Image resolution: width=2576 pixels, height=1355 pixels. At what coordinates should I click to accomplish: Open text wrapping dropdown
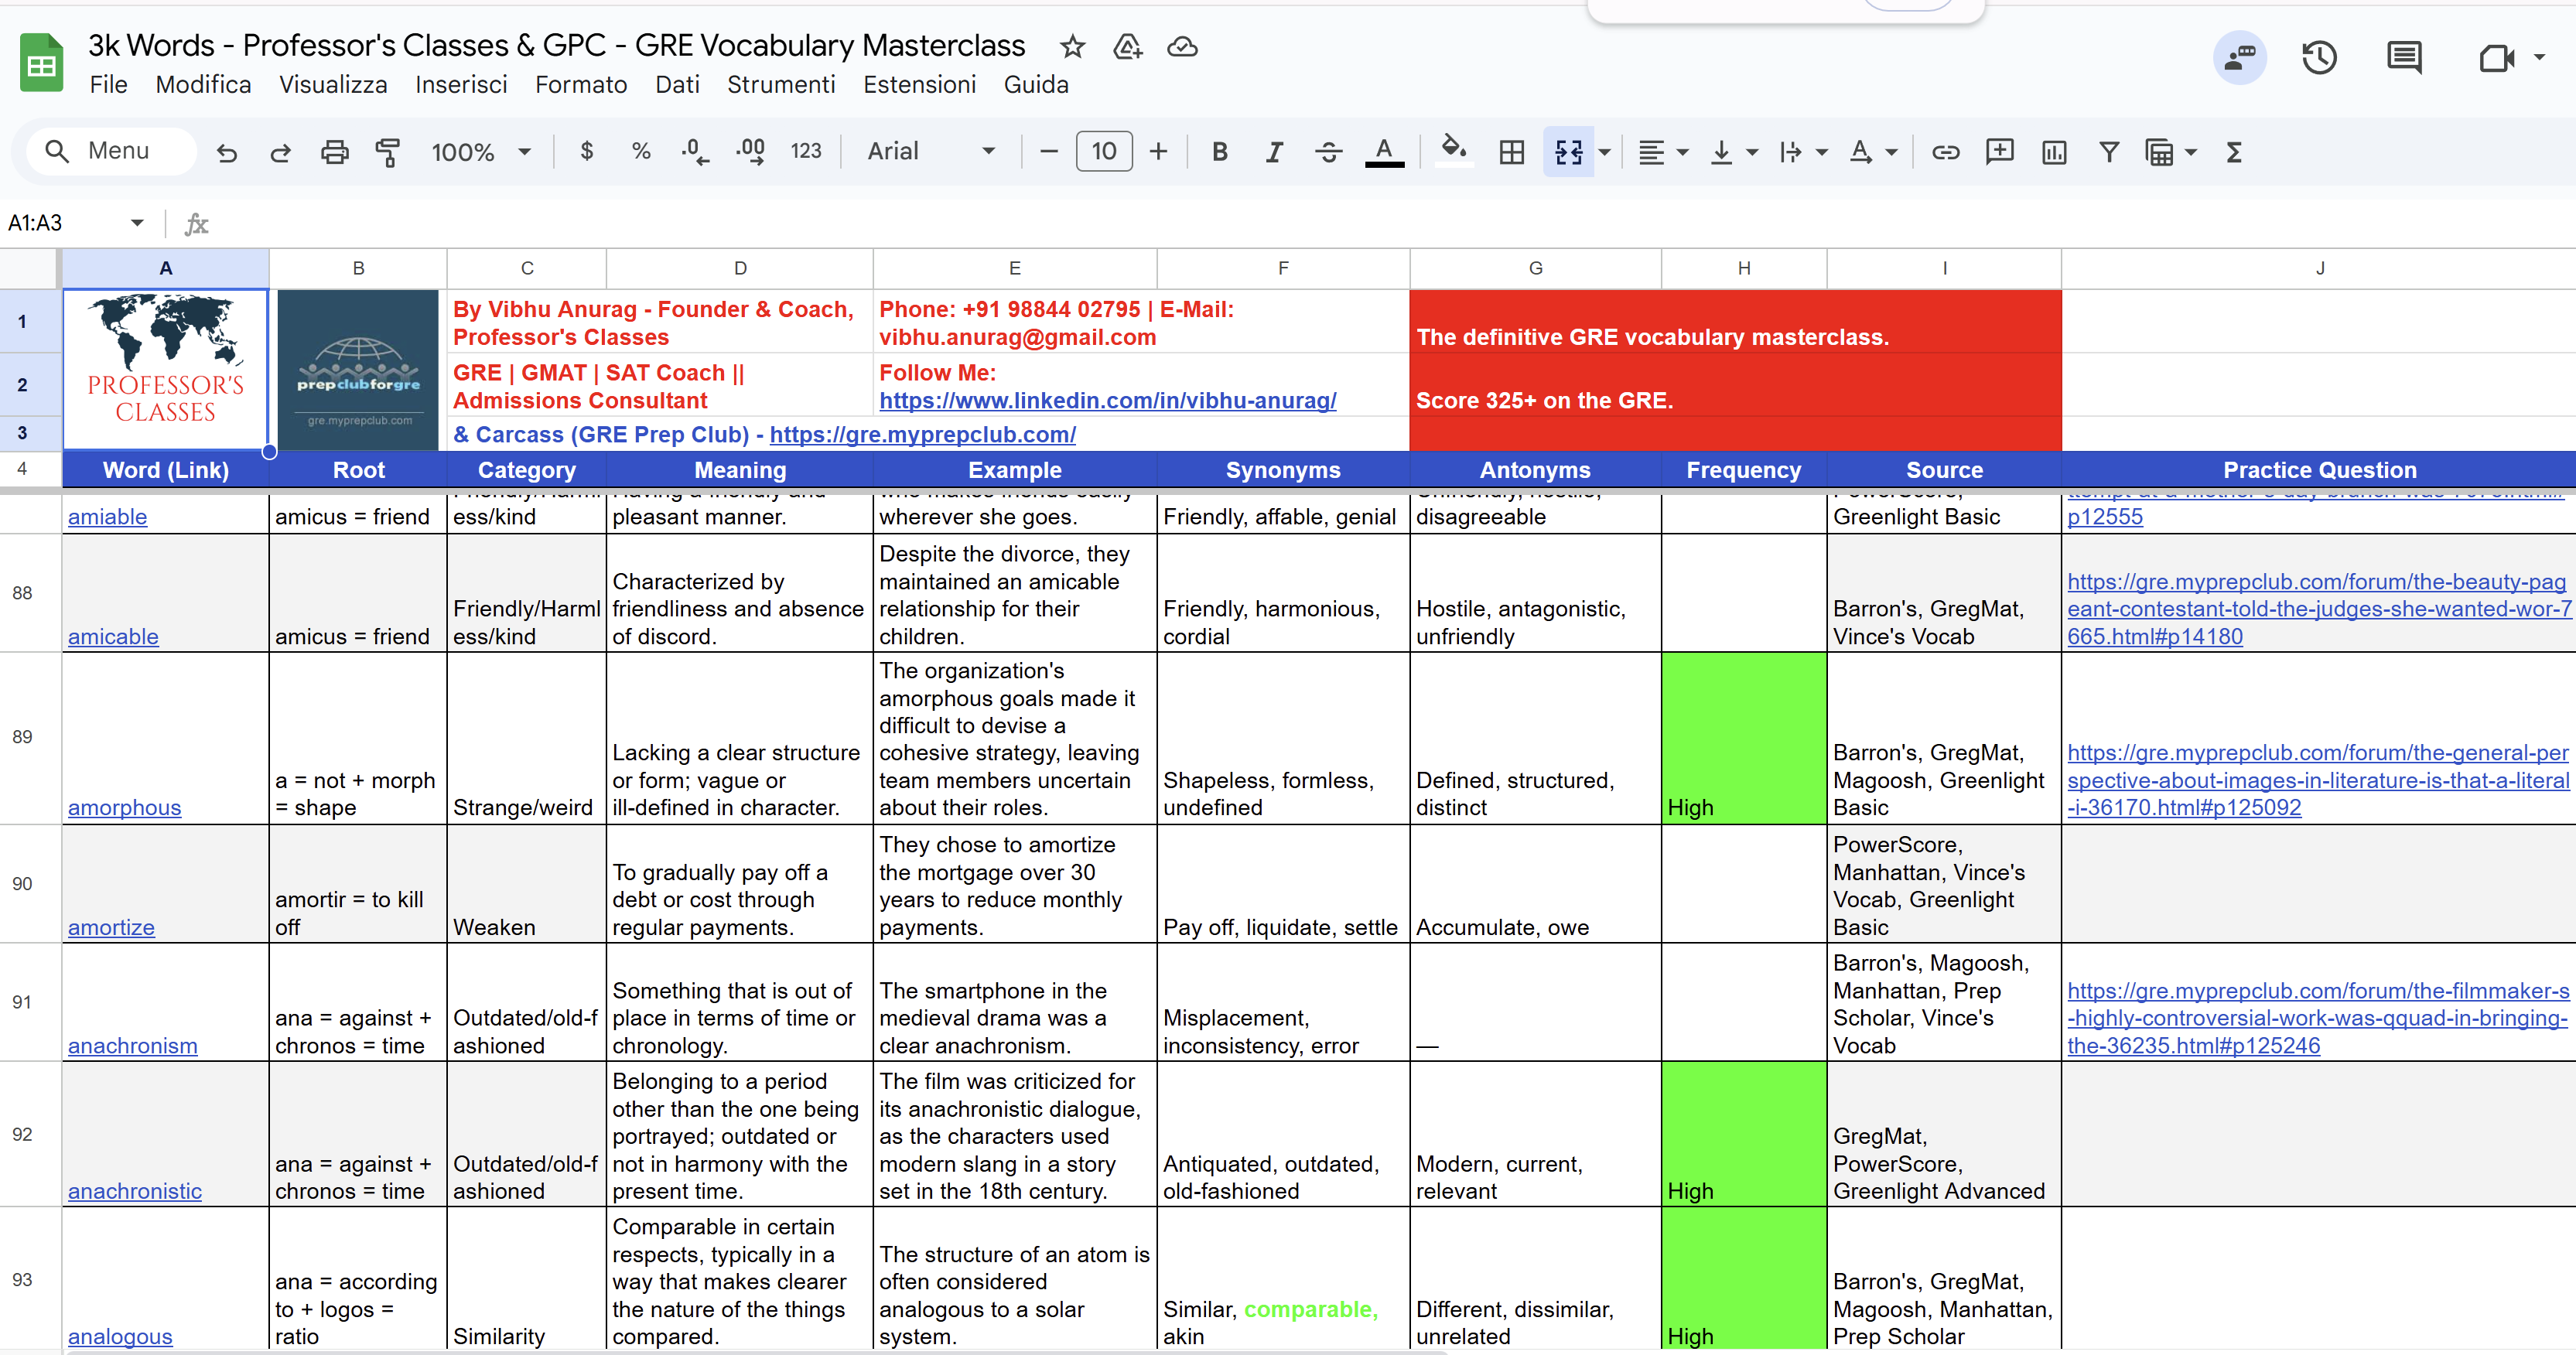1803,152
